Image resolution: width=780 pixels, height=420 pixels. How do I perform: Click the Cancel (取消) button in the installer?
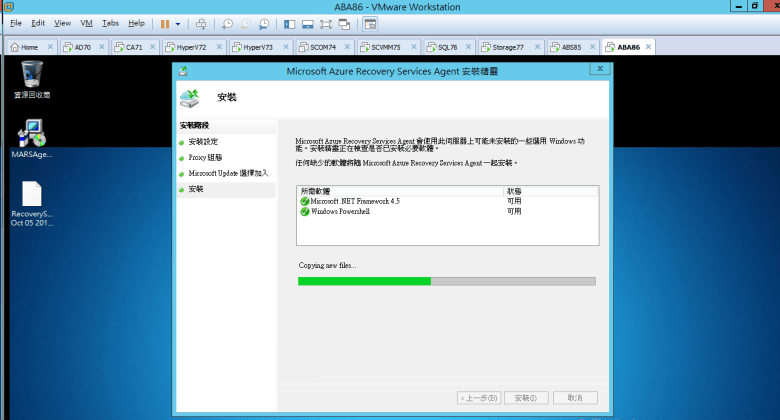pos(573,397)
